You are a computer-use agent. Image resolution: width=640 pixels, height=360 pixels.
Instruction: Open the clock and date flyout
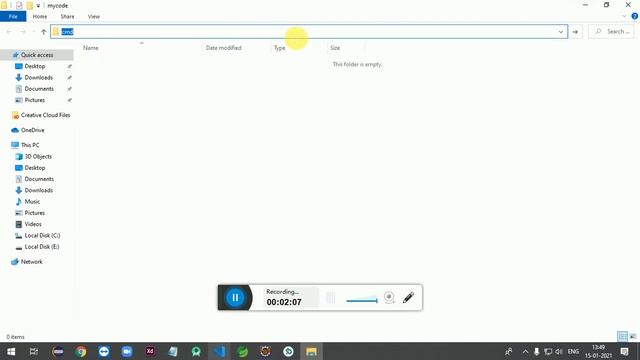tap(598, 351)
